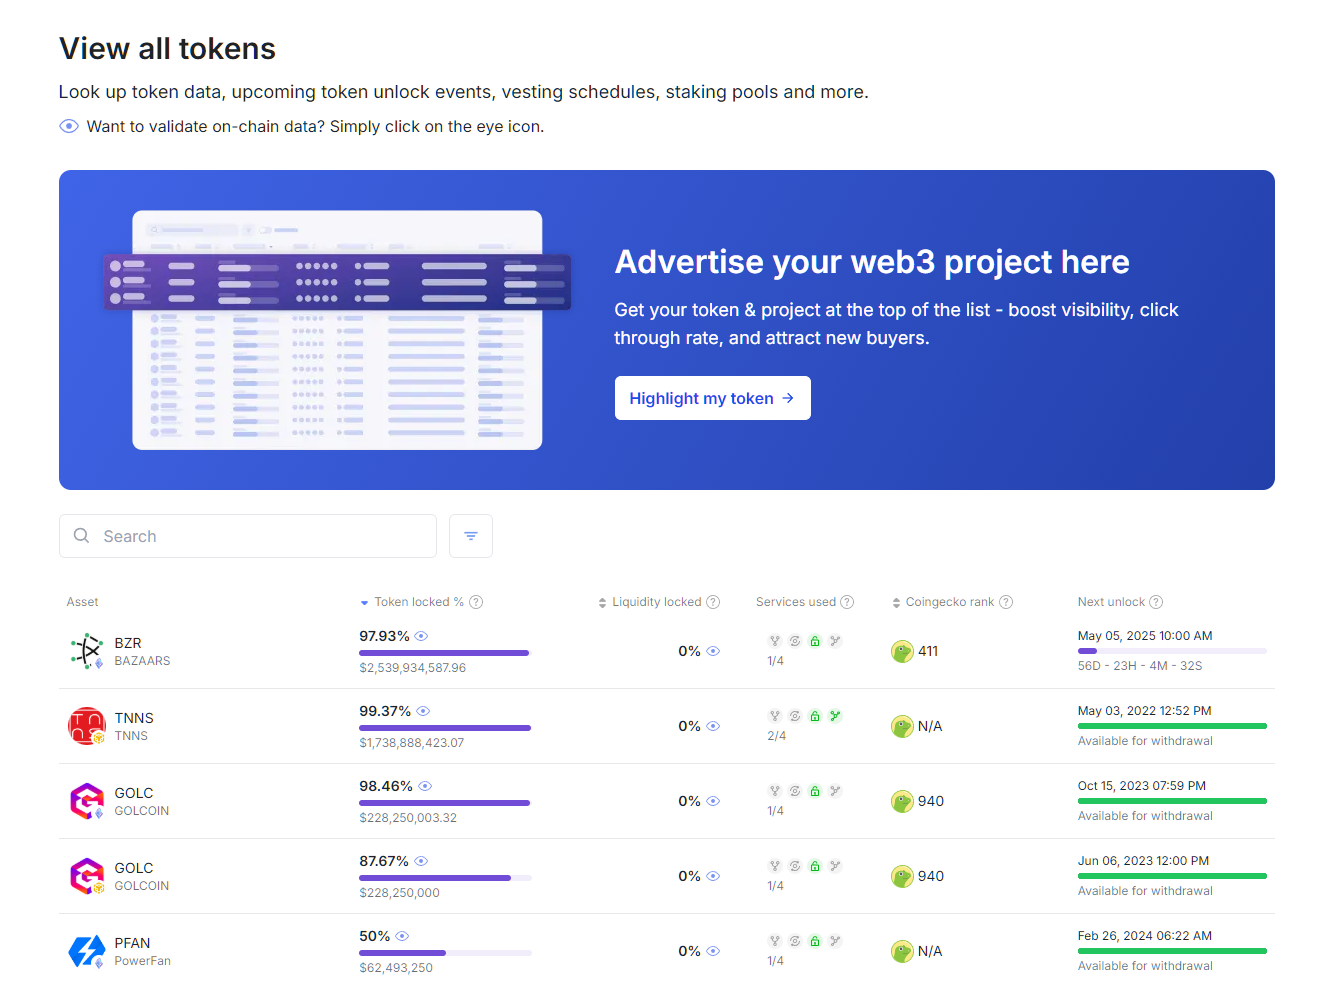
Task: Click the green lock service icon for BZR
Action: 815,640
